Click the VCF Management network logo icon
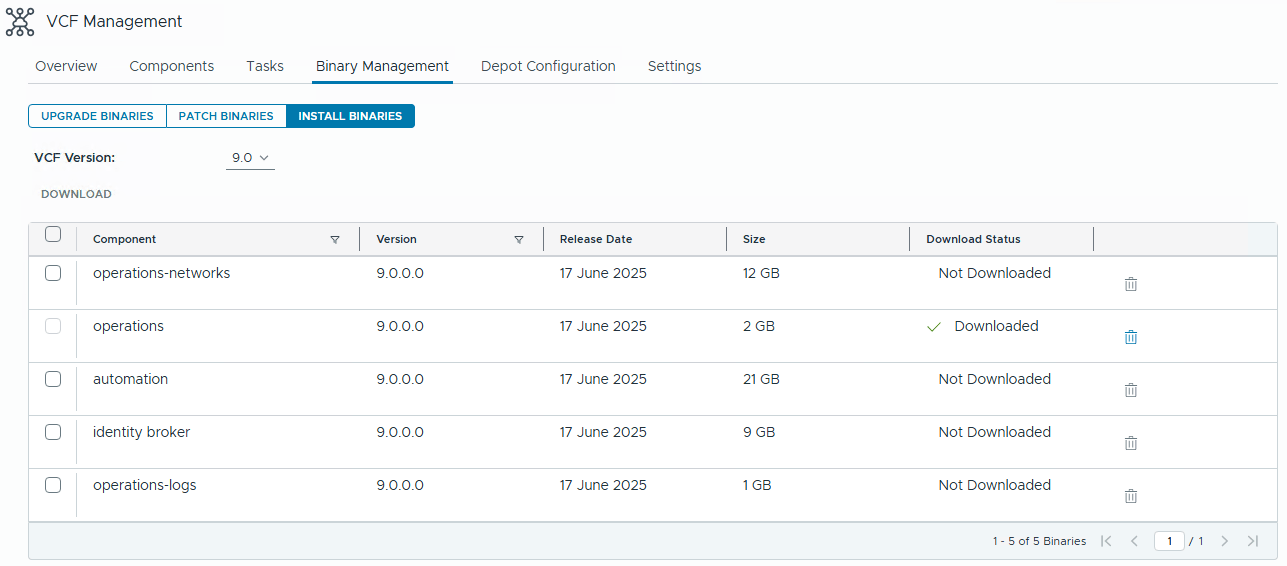1287x566 pixels. click(x=20, y=21)
